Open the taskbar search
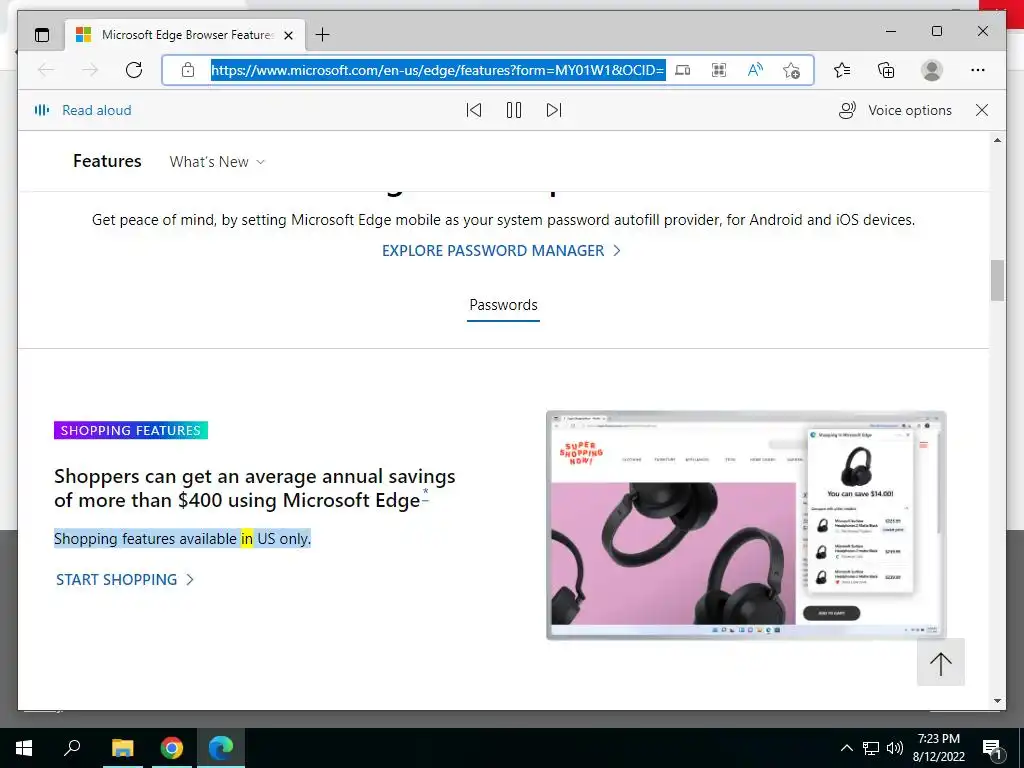Image resolution: width=1024 pixels, height=768 pixels. coord(72,748)
